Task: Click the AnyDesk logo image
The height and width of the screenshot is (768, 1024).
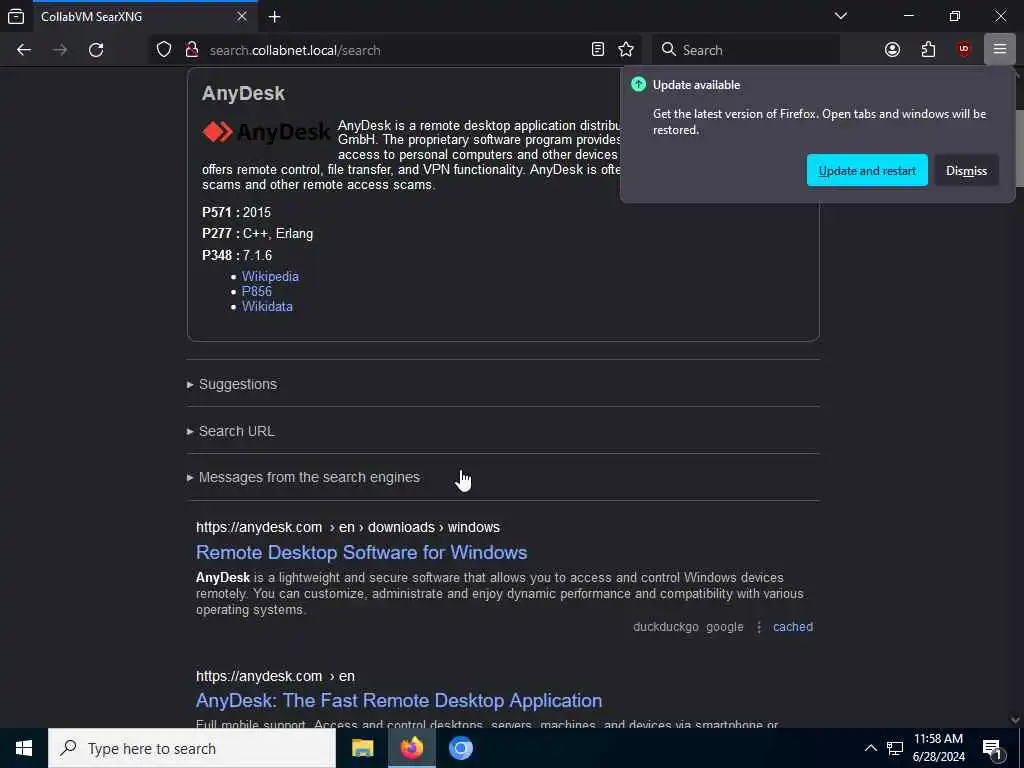Action: 266,132
